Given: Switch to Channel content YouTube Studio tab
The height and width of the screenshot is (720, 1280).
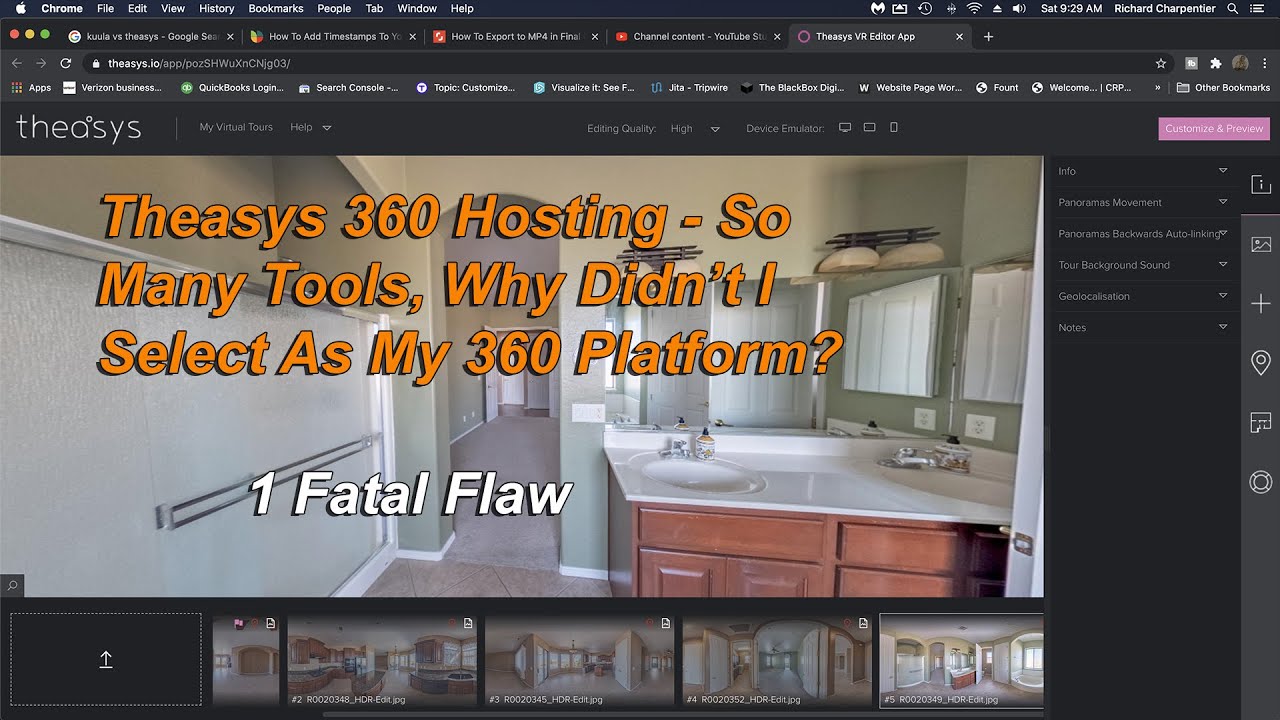Looking at the screenshot, I should pos(698,37).
